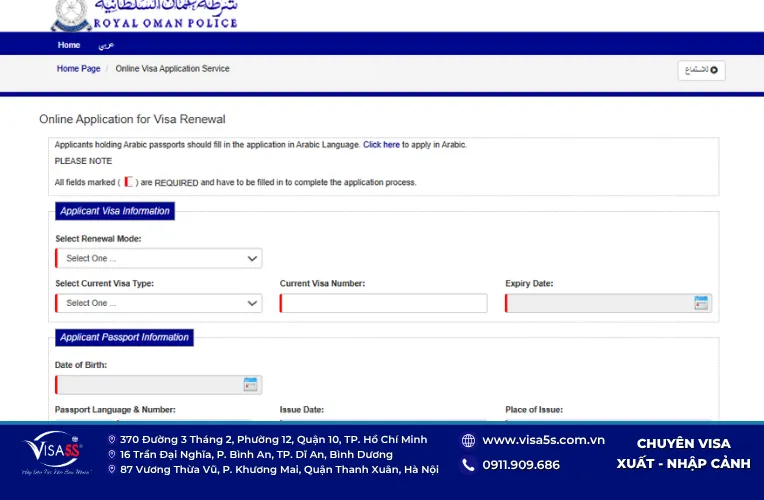The height and width of the screenshot is (500, 764).
Task: Click the Online Visa Application Service breadcrumb text
Action: point(172,69)
